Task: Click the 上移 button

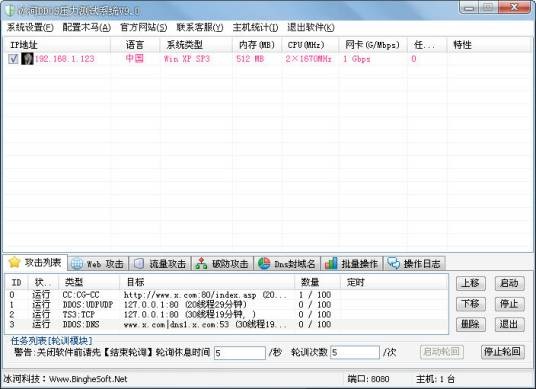Action: coord(470,283)
